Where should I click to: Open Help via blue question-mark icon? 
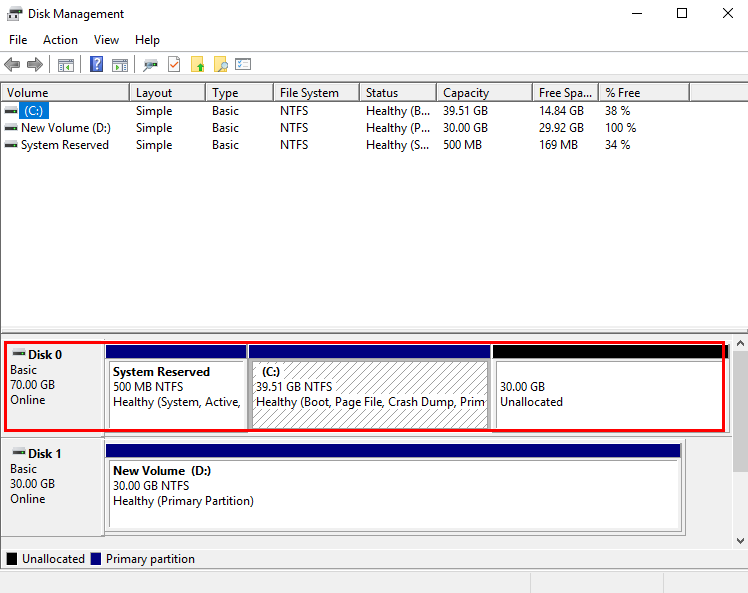pyautogui.click(x=96, y=64)
